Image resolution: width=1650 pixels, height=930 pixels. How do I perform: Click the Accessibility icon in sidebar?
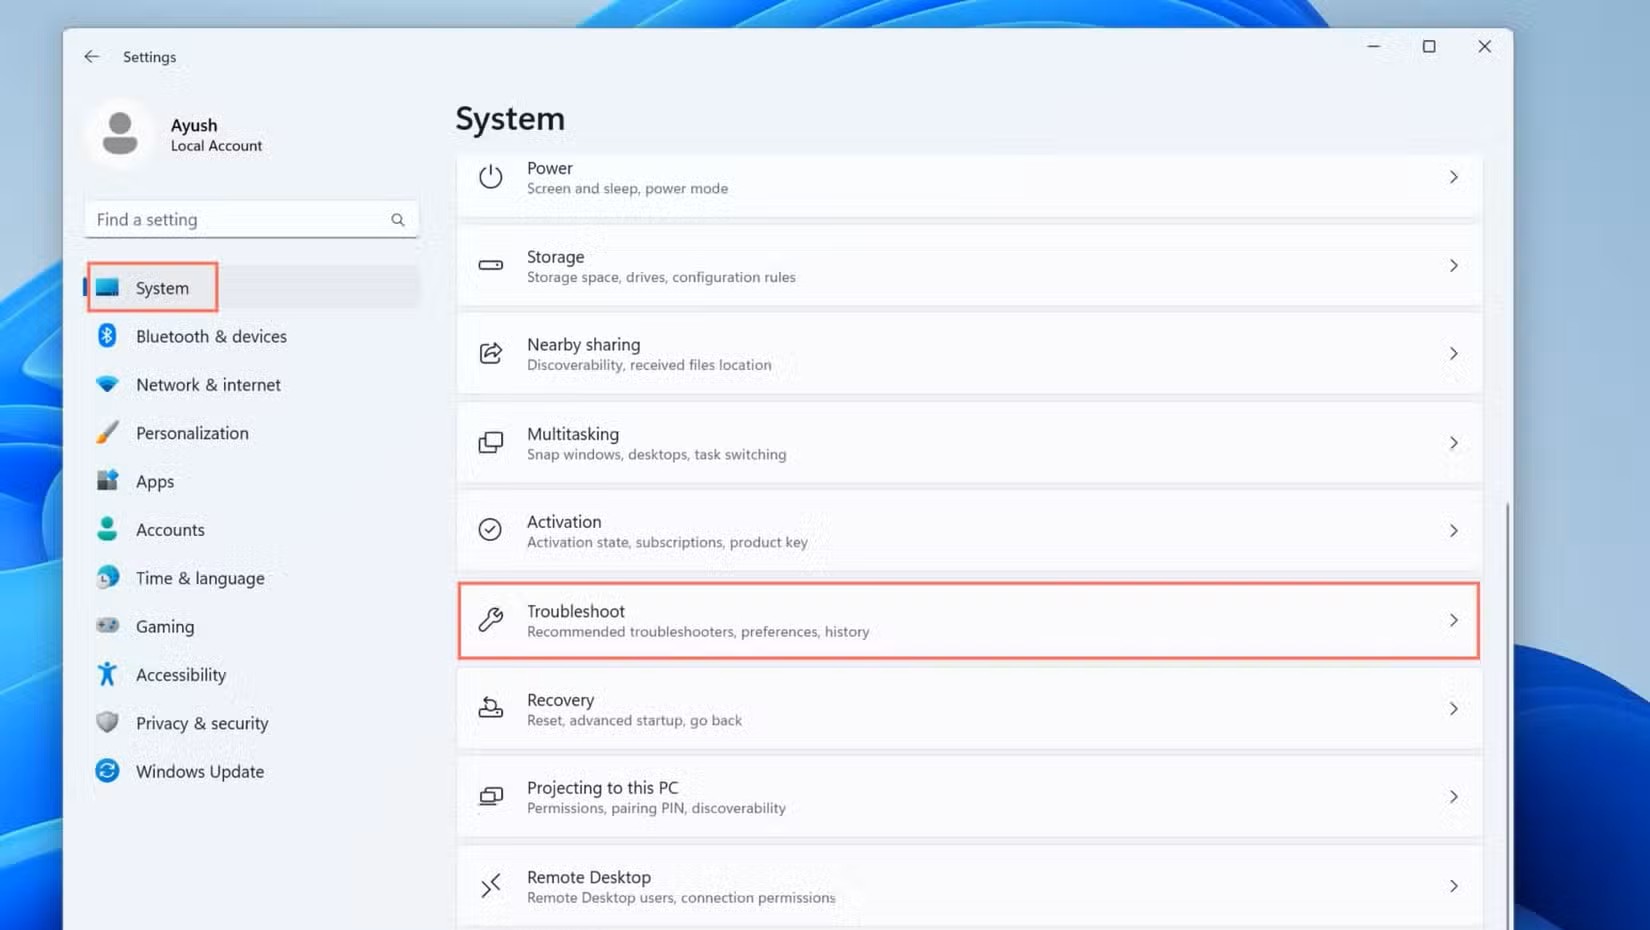click(108, 674)
